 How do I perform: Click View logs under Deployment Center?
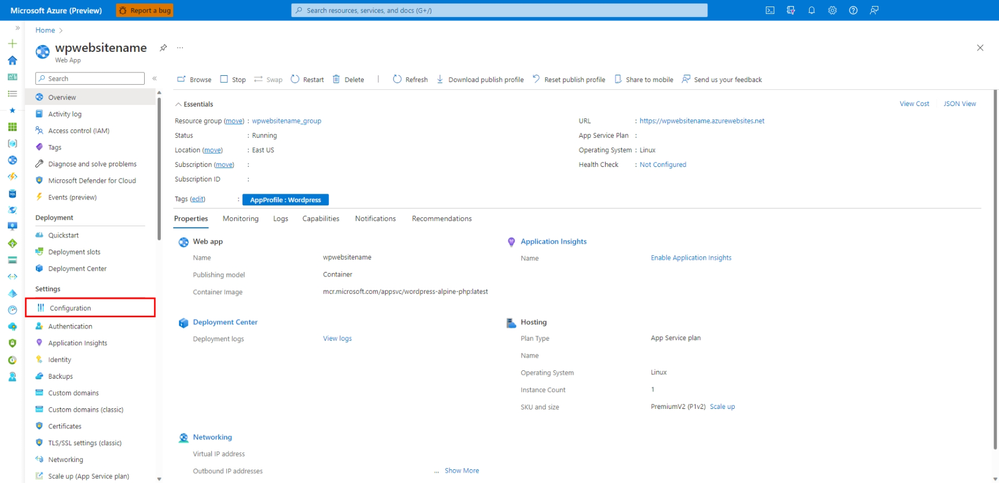337,338
